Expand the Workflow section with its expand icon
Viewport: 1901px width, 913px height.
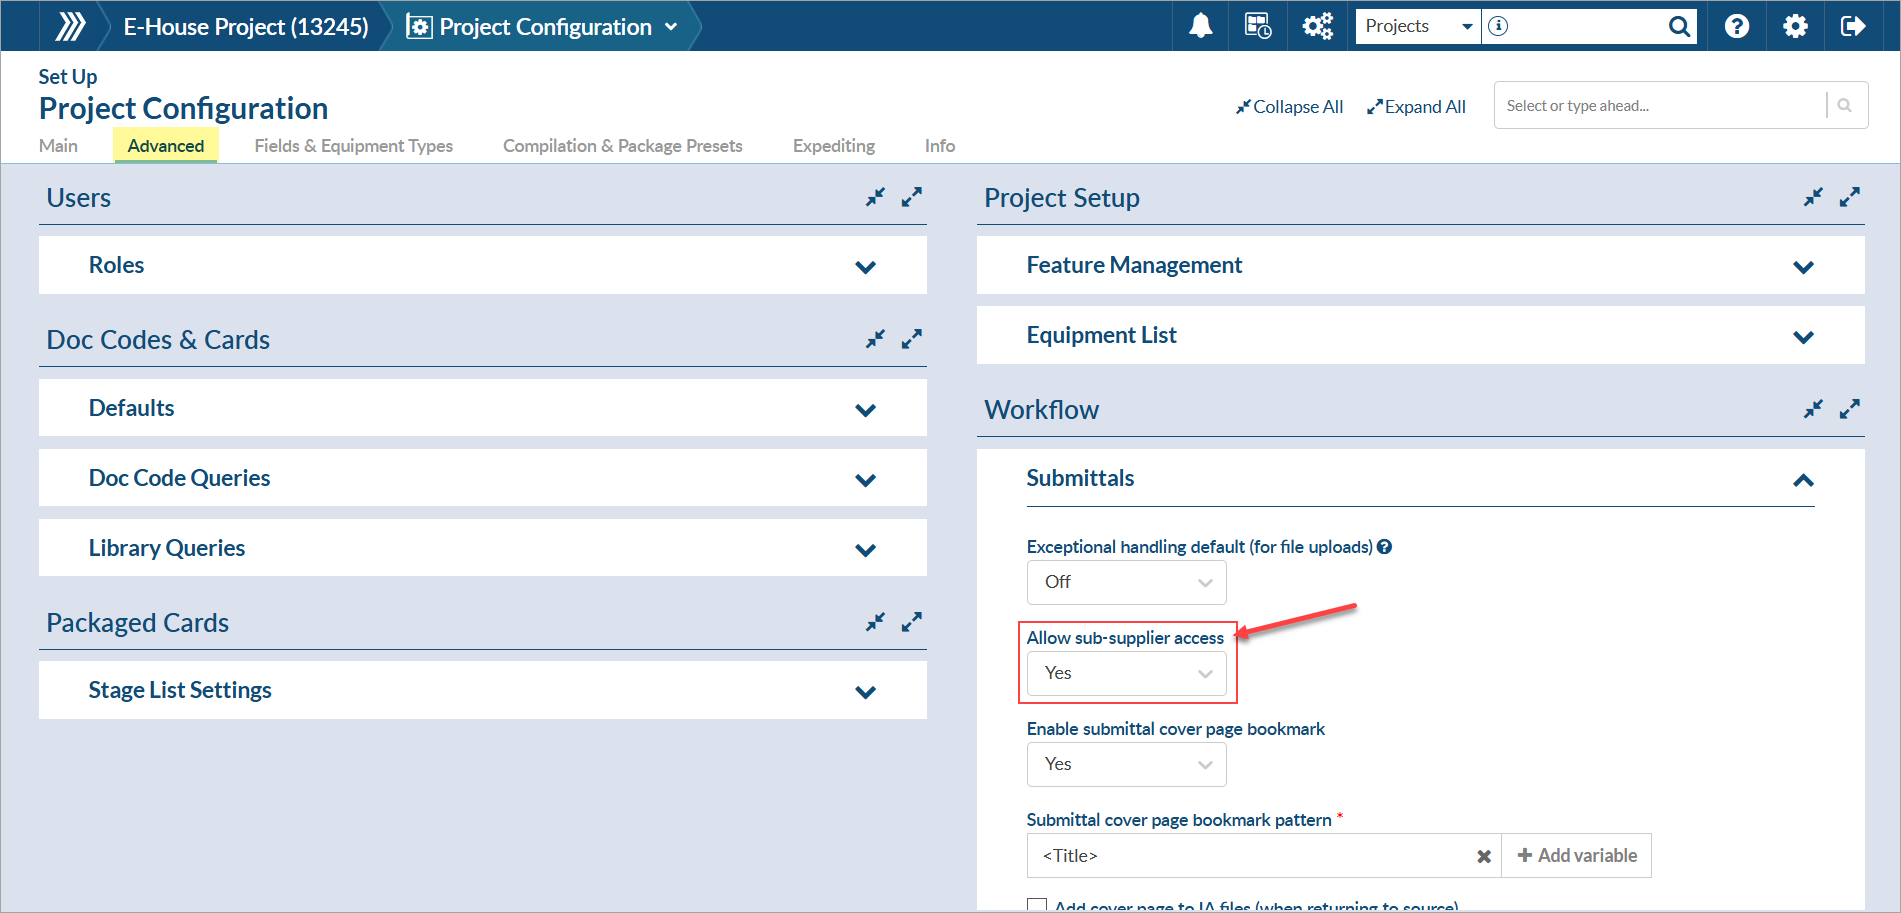(1849, 409)
